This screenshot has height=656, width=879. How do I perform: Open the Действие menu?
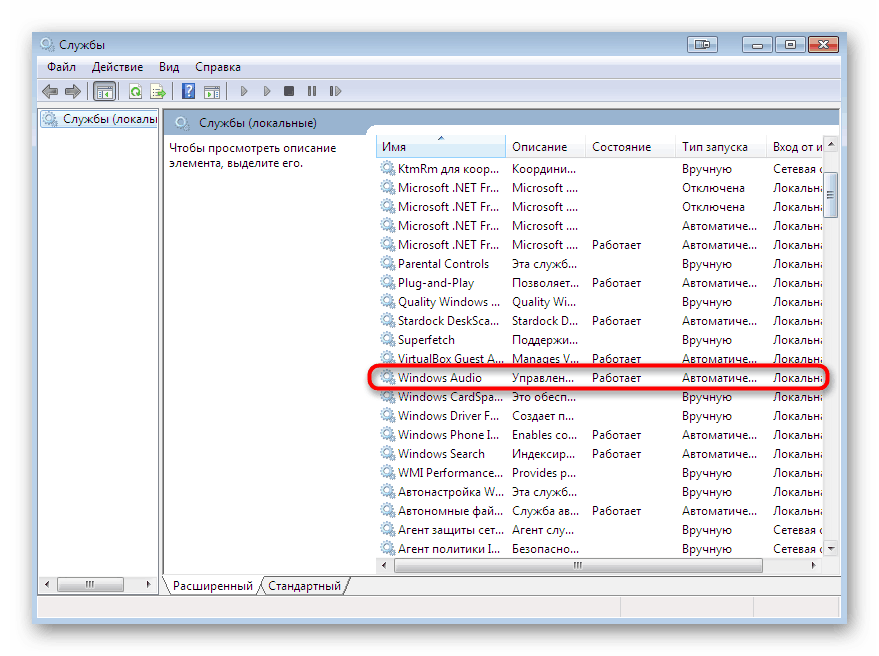coord(118,66)
